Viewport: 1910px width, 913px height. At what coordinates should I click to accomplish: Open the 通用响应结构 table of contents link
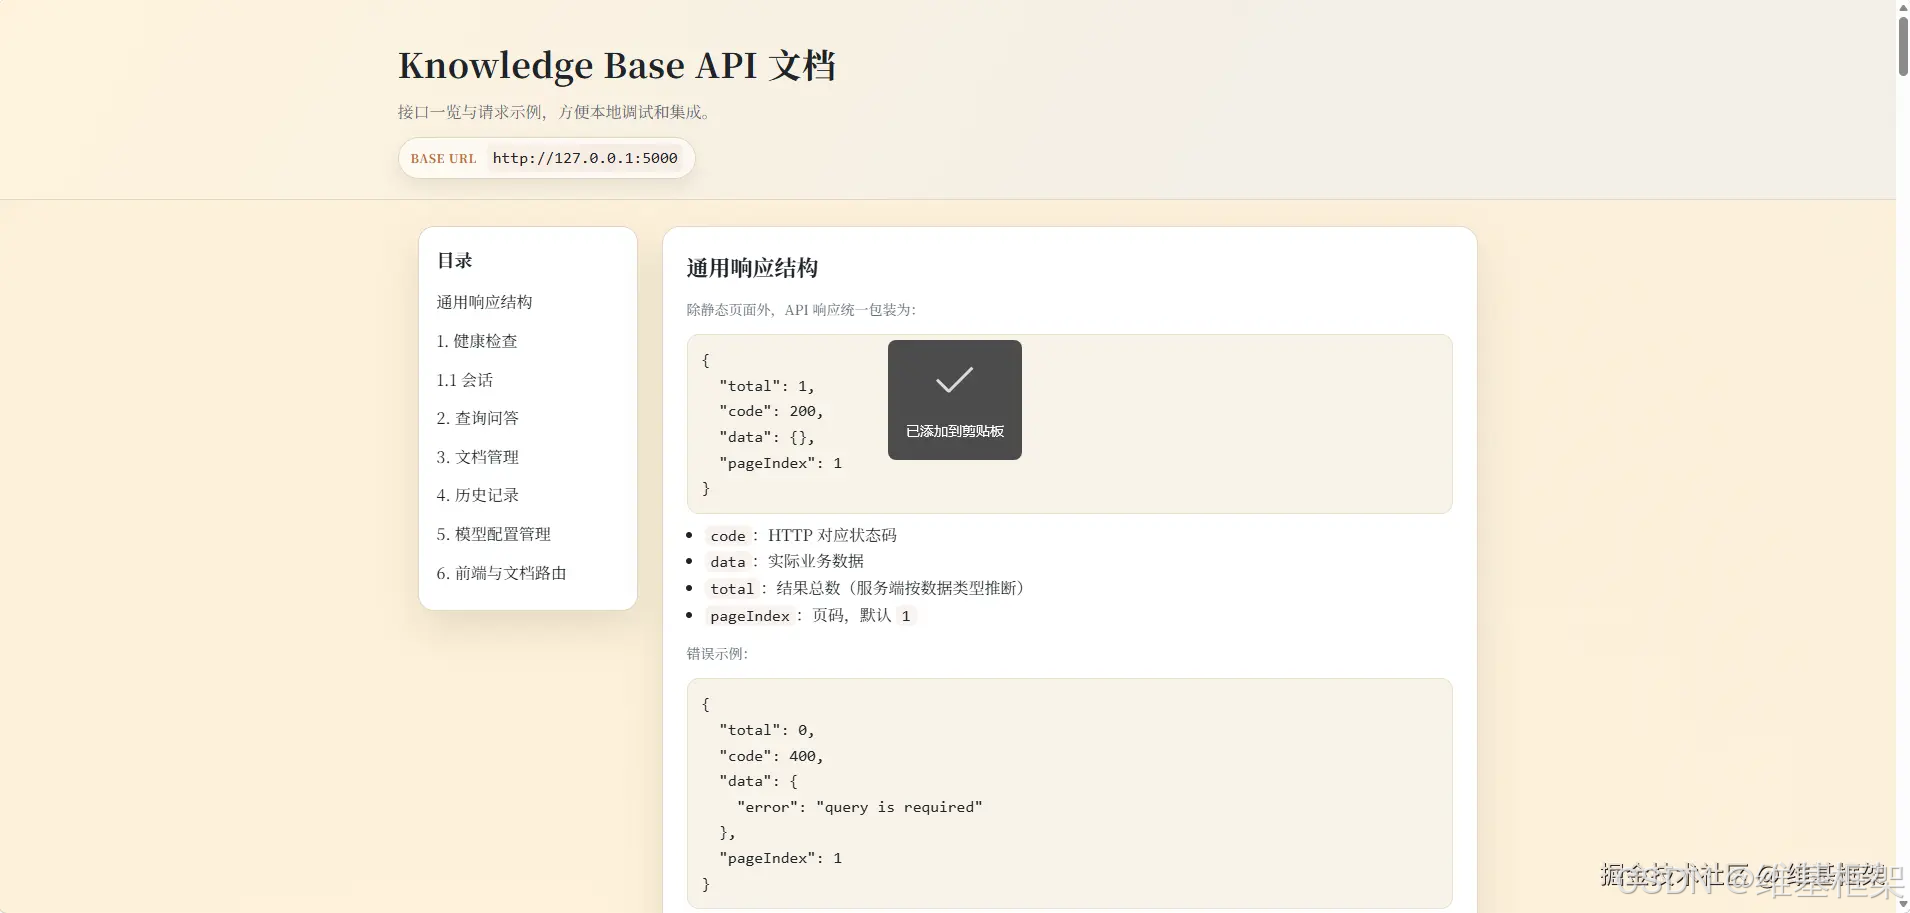point(484,302)
